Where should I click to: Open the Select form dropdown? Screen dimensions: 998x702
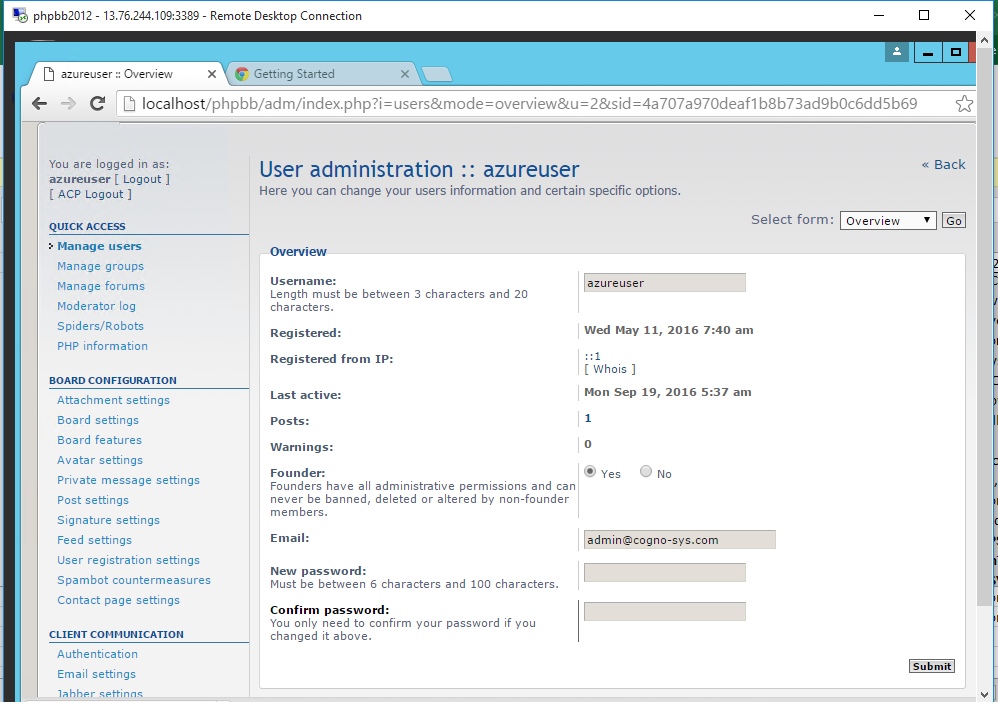pos(887,221)
